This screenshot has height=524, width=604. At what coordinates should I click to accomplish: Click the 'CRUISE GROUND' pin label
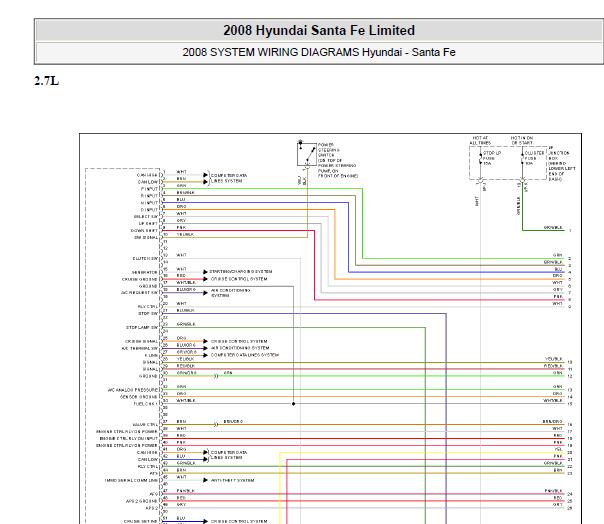(x=140, y=279)
